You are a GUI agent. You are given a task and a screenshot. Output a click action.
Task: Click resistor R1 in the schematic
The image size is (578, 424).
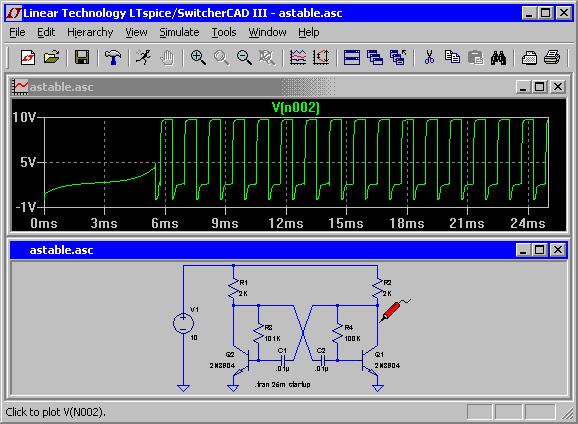click(x=233, y=289)
